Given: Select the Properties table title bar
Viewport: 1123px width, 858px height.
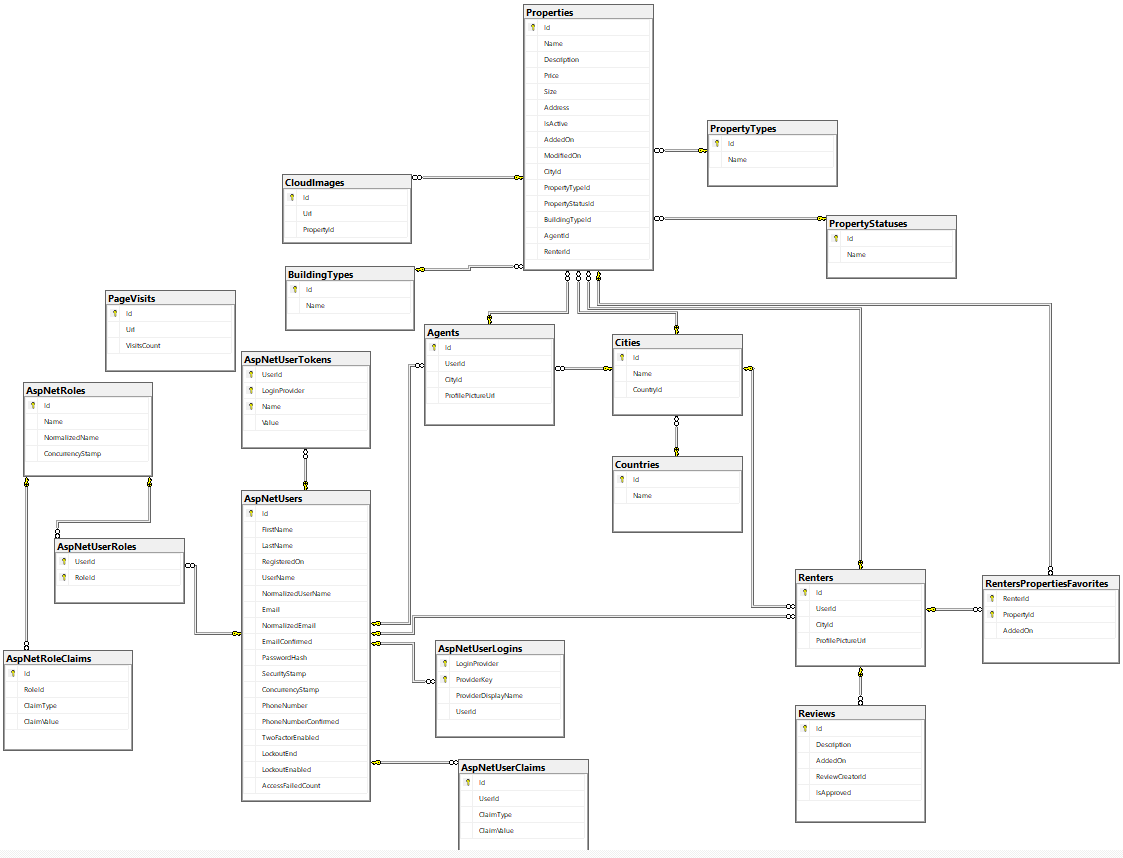Looking at the screenshot, I should [586, 11].
